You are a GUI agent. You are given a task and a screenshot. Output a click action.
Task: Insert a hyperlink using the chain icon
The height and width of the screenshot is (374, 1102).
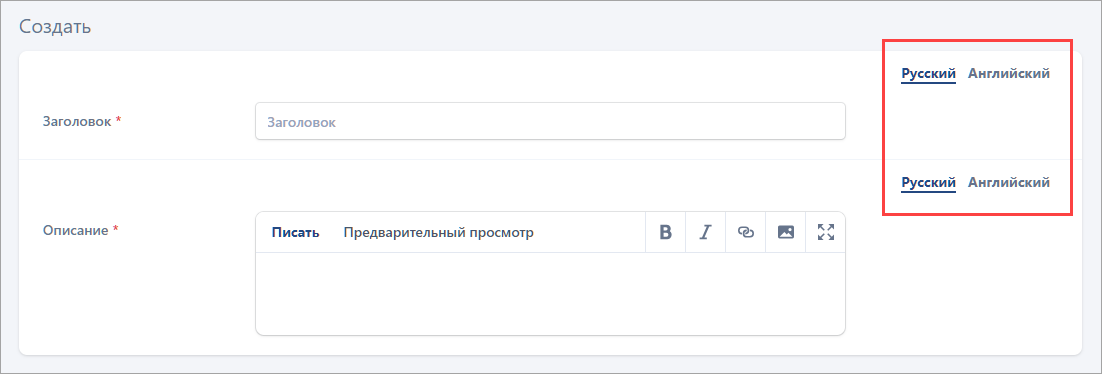pyautogui.click(x=746, y=232)
